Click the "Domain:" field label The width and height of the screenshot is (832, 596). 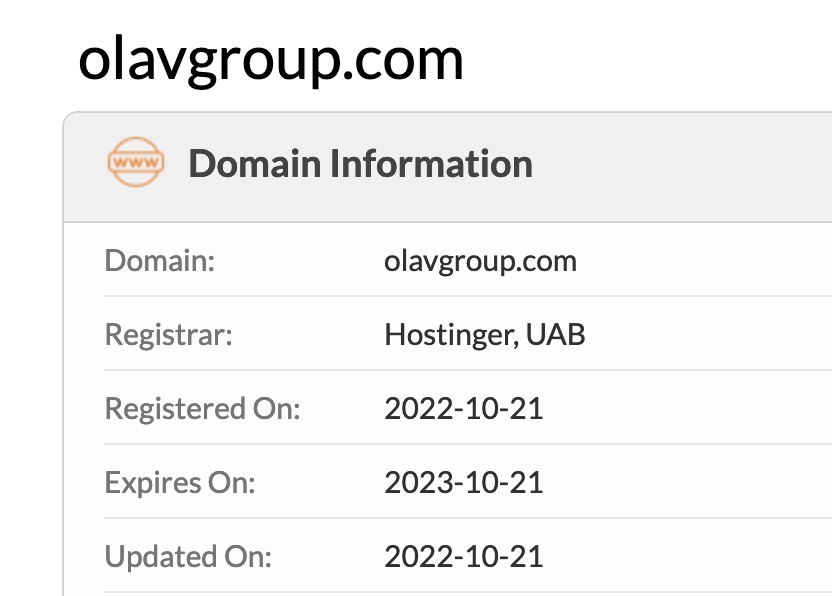click(160, 261)
